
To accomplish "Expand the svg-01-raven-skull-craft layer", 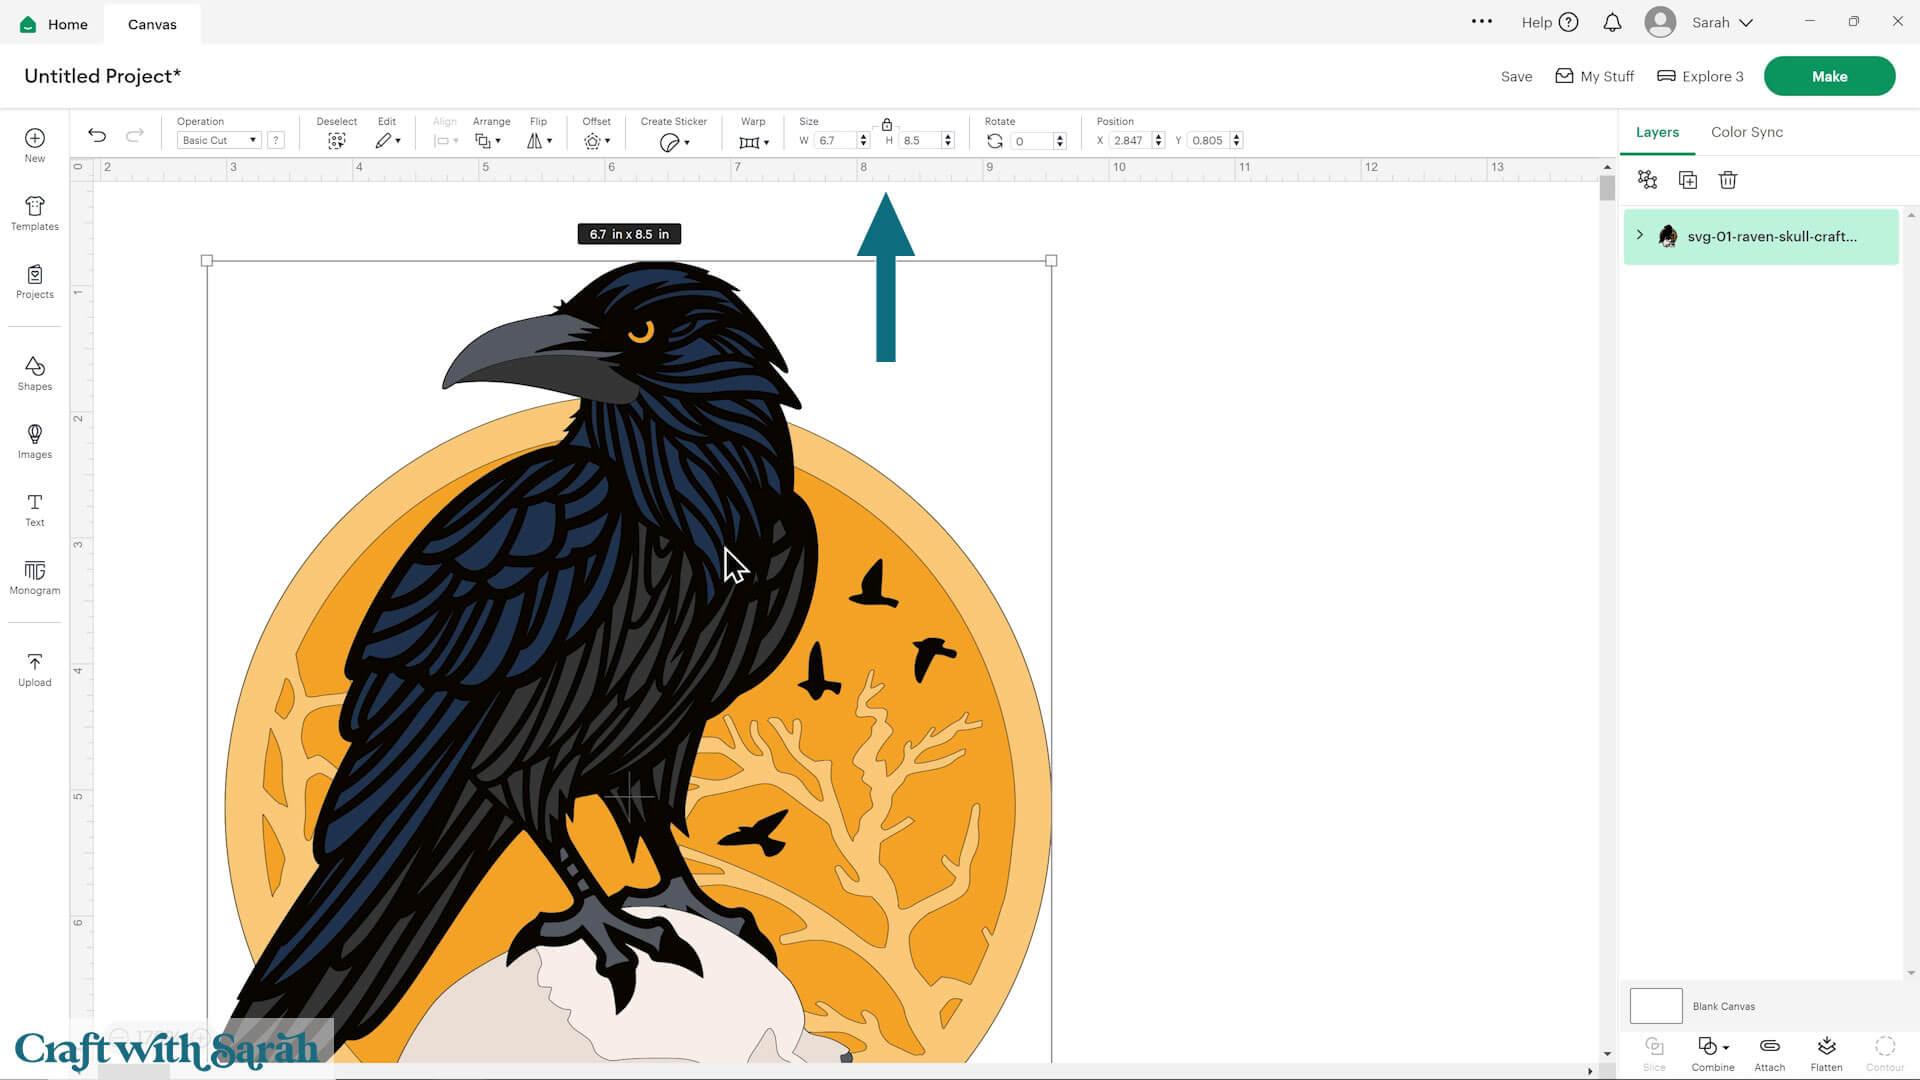I will (x=1639, y=235).
